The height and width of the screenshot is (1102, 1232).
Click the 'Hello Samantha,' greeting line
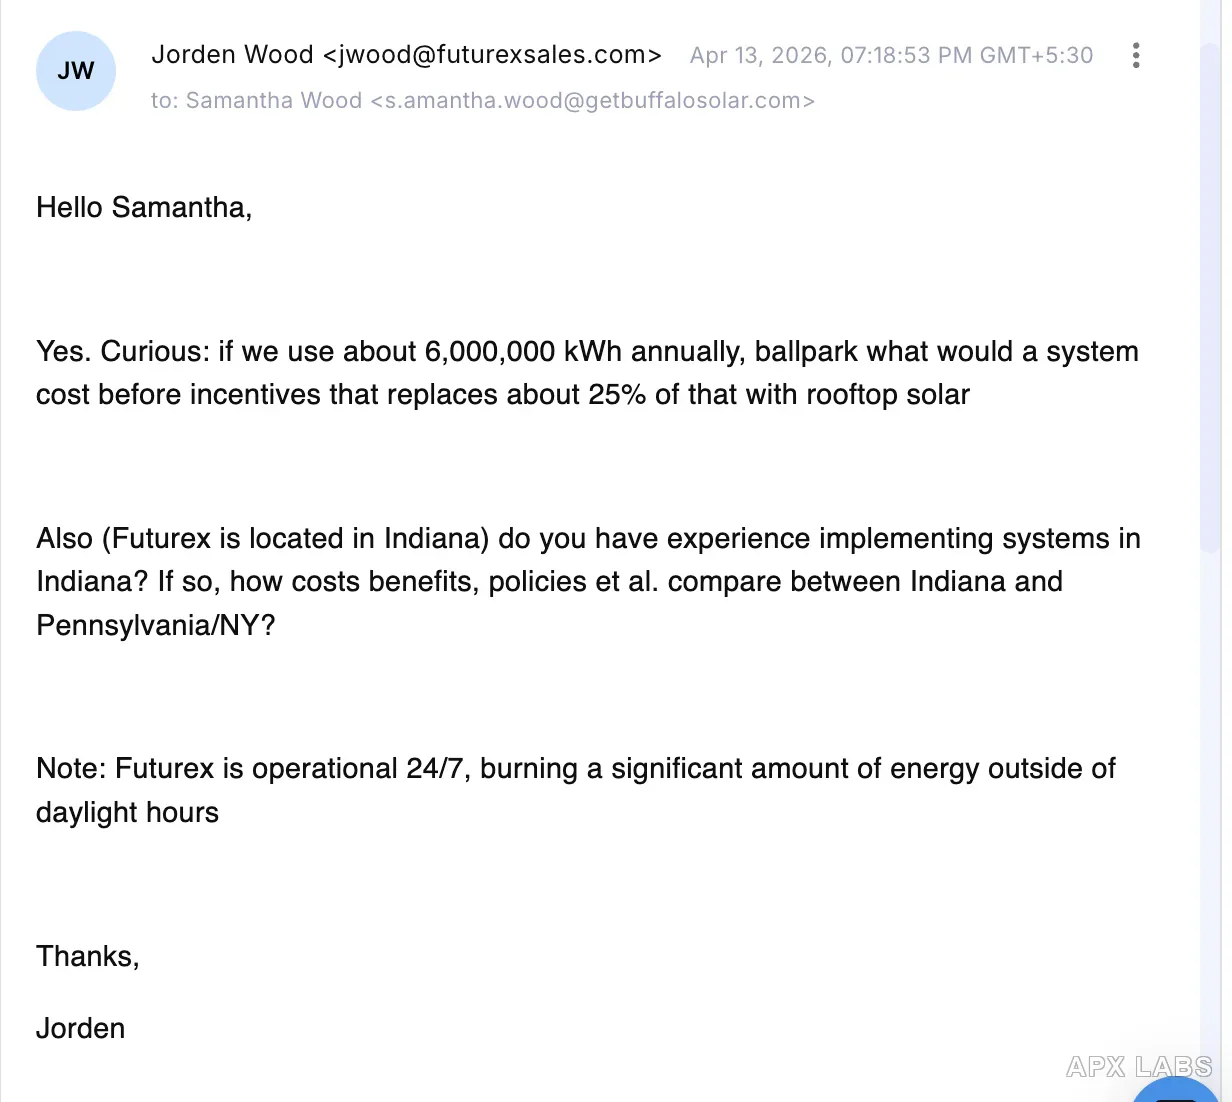pyautogui.click(x=144, y=208)
